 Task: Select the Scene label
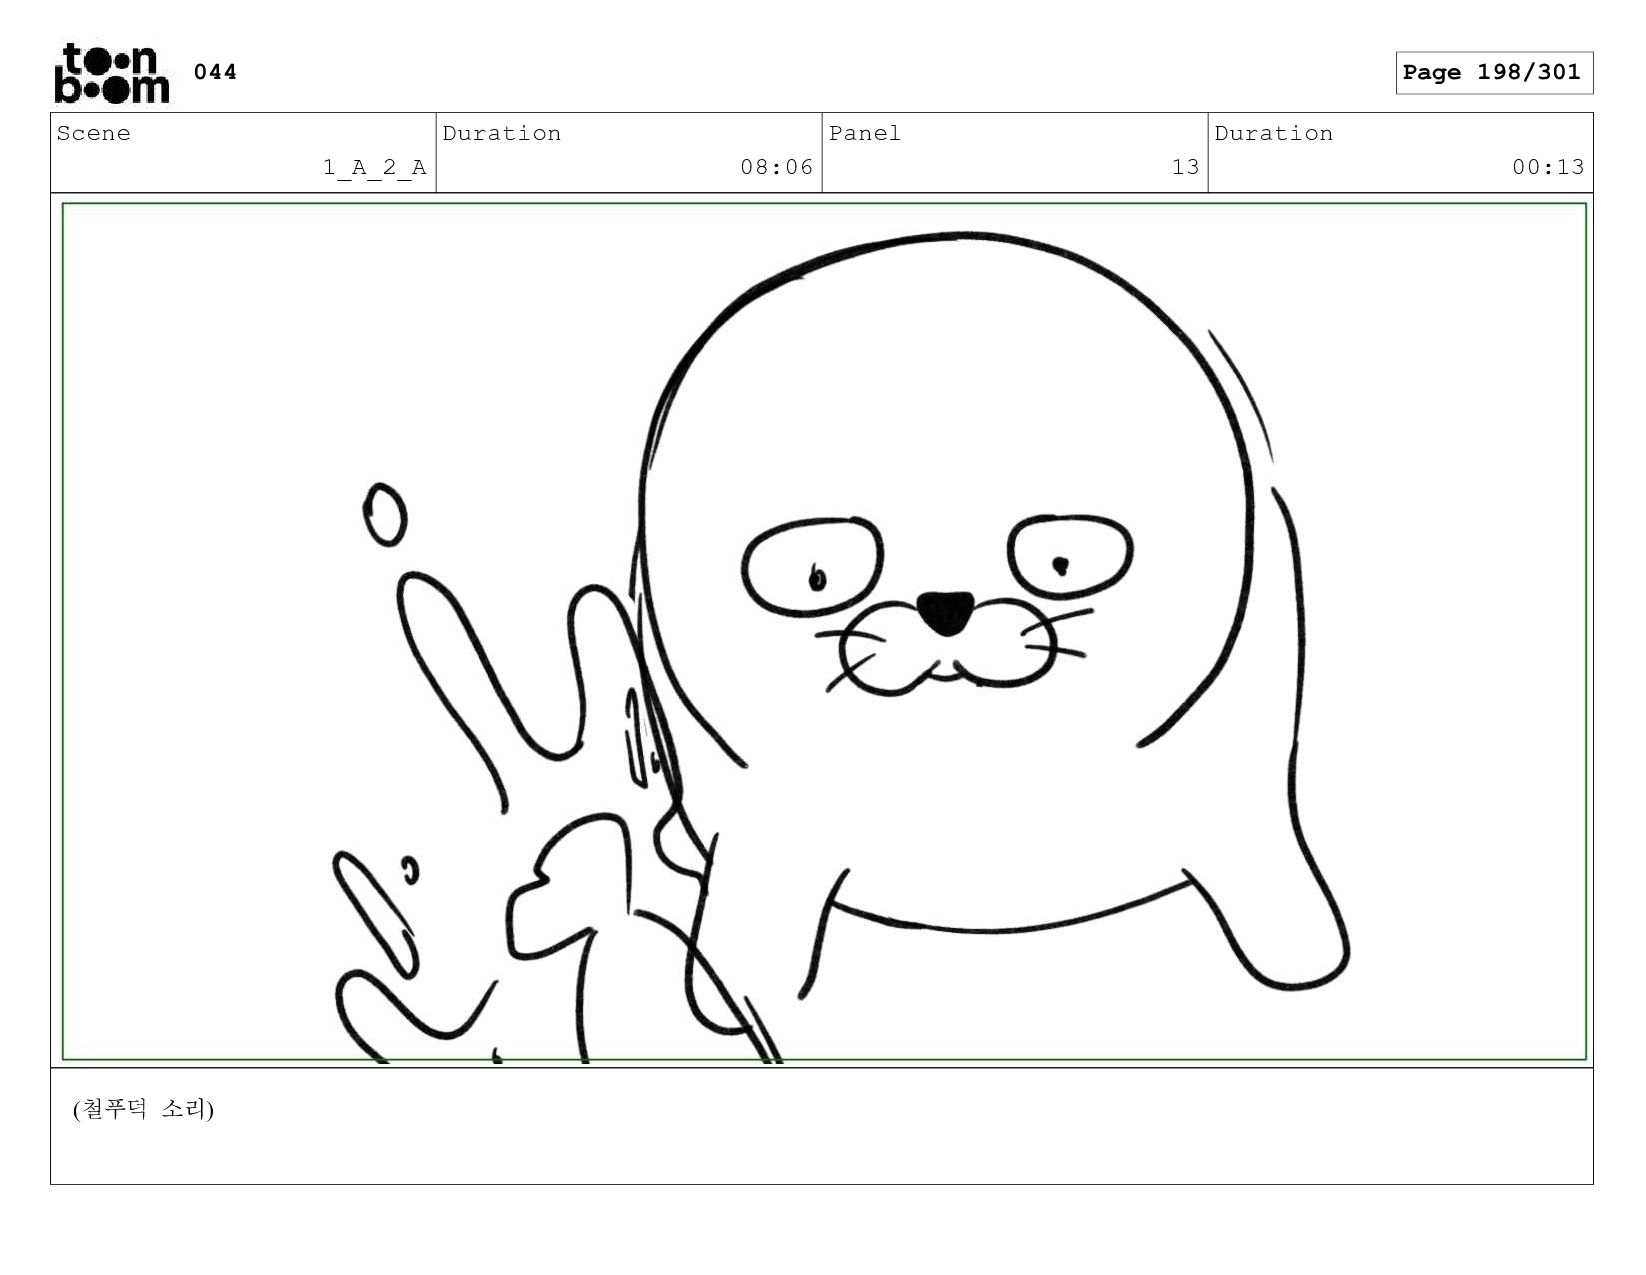[93, 134]
